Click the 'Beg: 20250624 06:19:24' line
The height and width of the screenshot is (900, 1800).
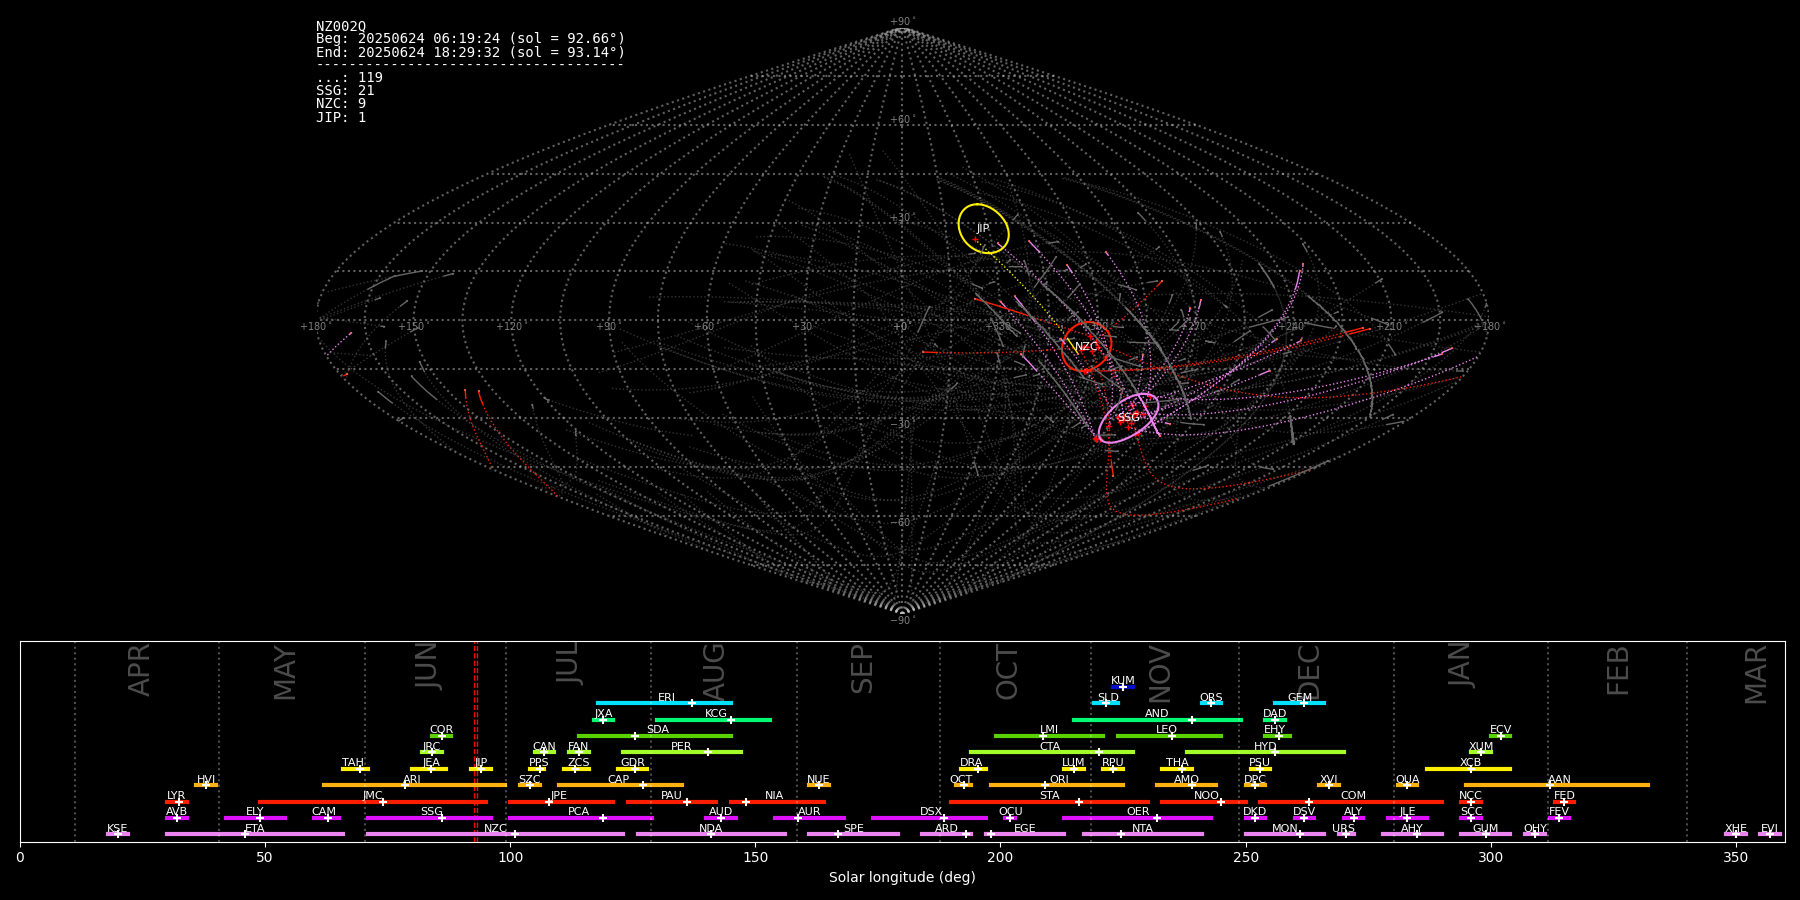[x=470, y=39]
